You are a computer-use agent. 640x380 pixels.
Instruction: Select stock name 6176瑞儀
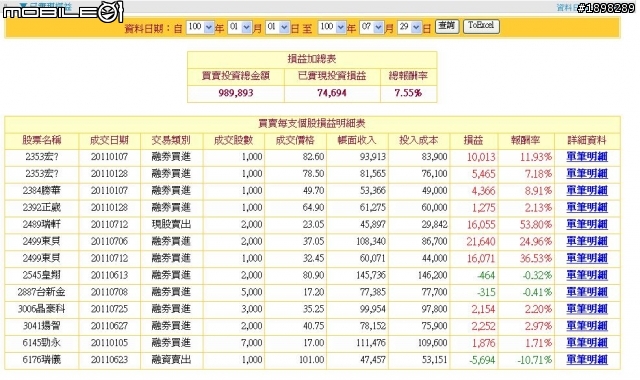pyautogui.click(x=42, y=360)
